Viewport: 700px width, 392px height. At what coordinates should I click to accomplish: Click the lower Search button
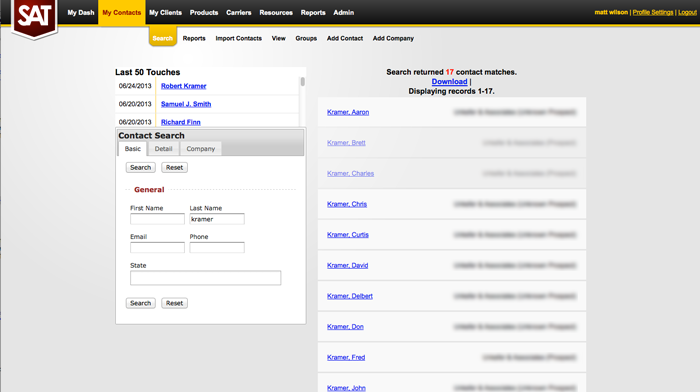point(141,303)
